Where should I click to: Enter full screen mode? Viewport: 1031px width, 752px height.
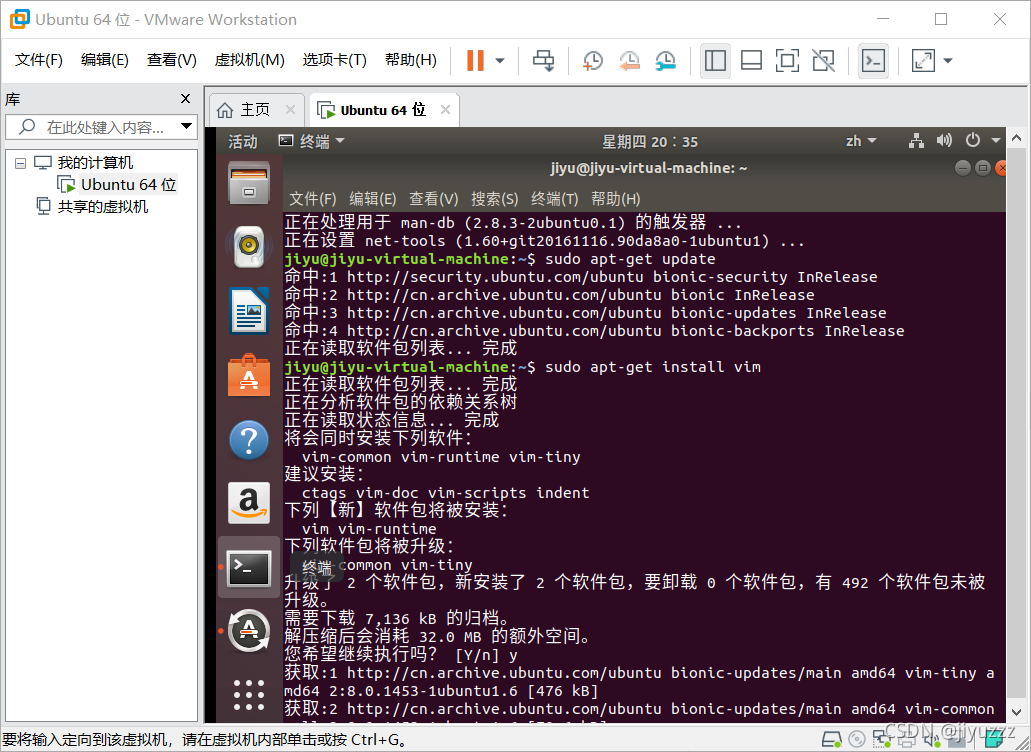point(787,60)
